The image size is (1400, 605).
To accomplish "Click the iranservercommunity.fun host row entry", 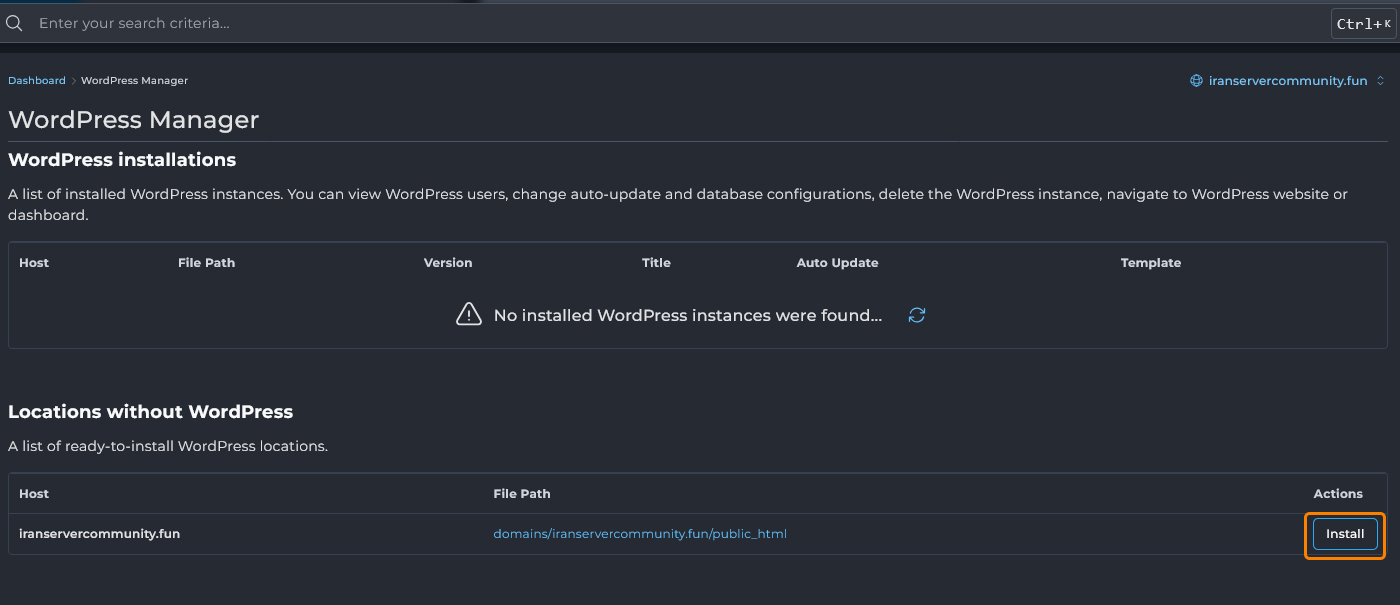I will 99,534.
